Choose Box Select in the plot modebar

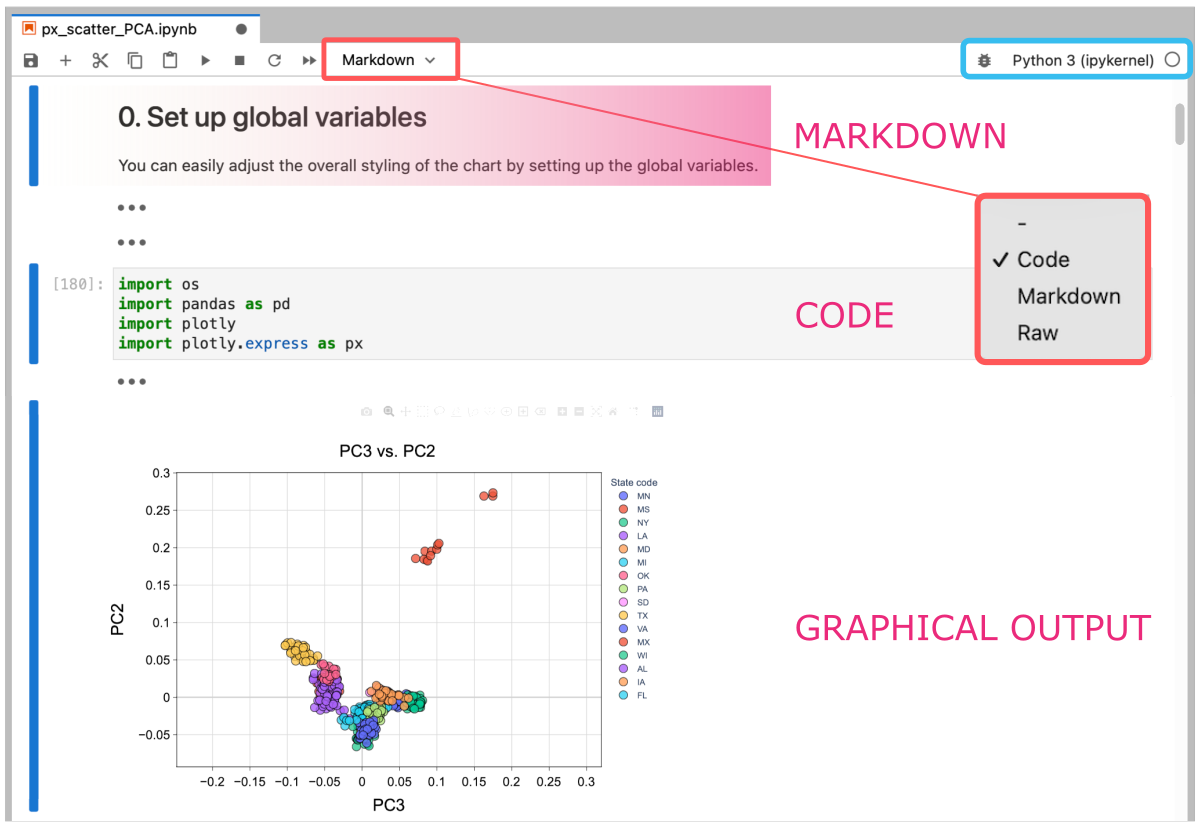tap(422, 411)
